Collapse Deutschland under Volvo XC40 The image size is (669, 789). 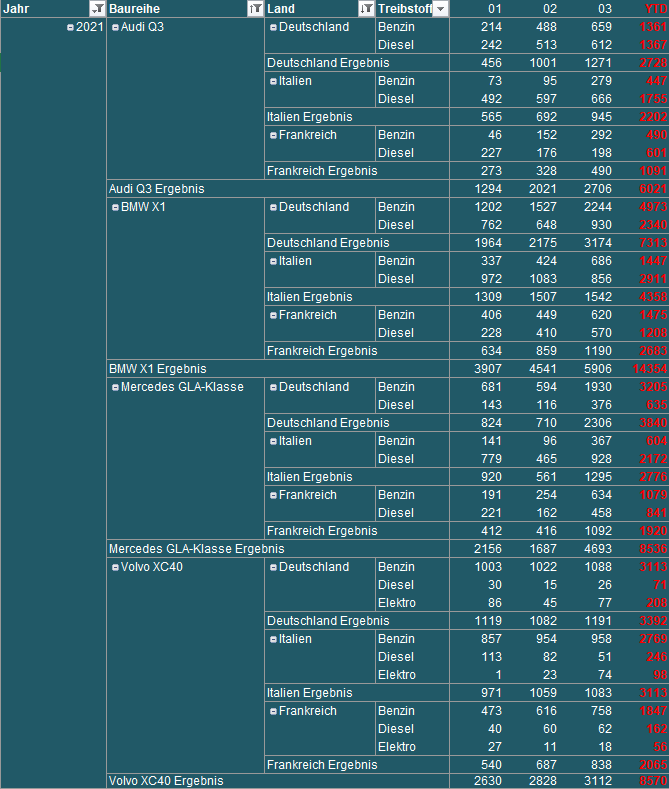pyautogui.click(x=273, y=568)
